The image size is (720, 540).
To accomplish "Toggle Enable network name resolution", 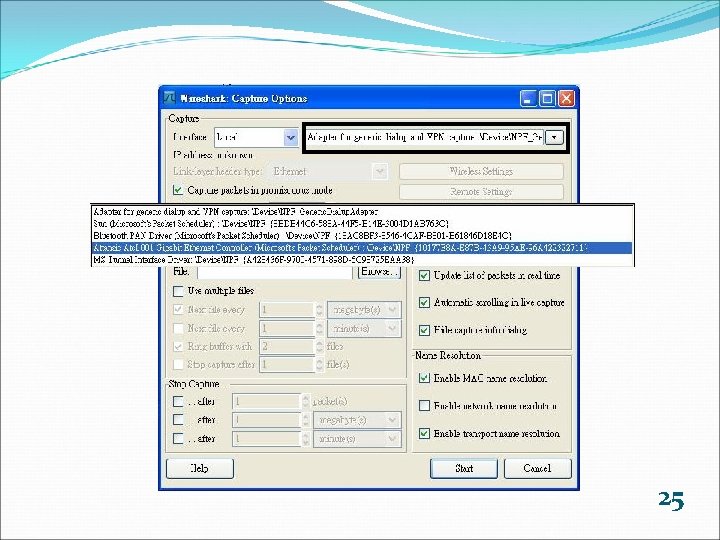I will 424,406.
